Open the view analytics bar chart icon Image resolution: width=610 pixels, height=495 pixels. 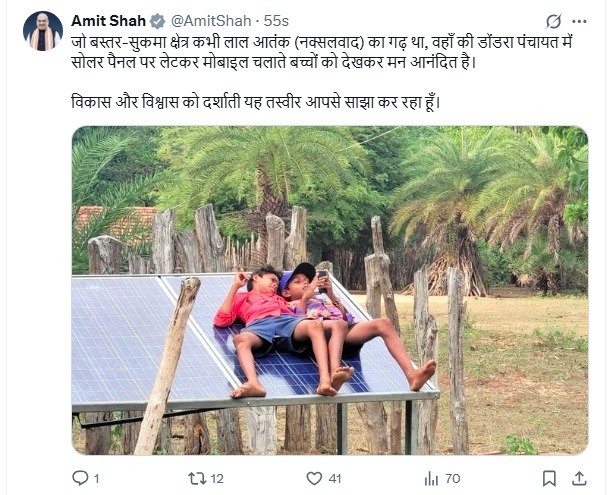(x=429, y=478)
